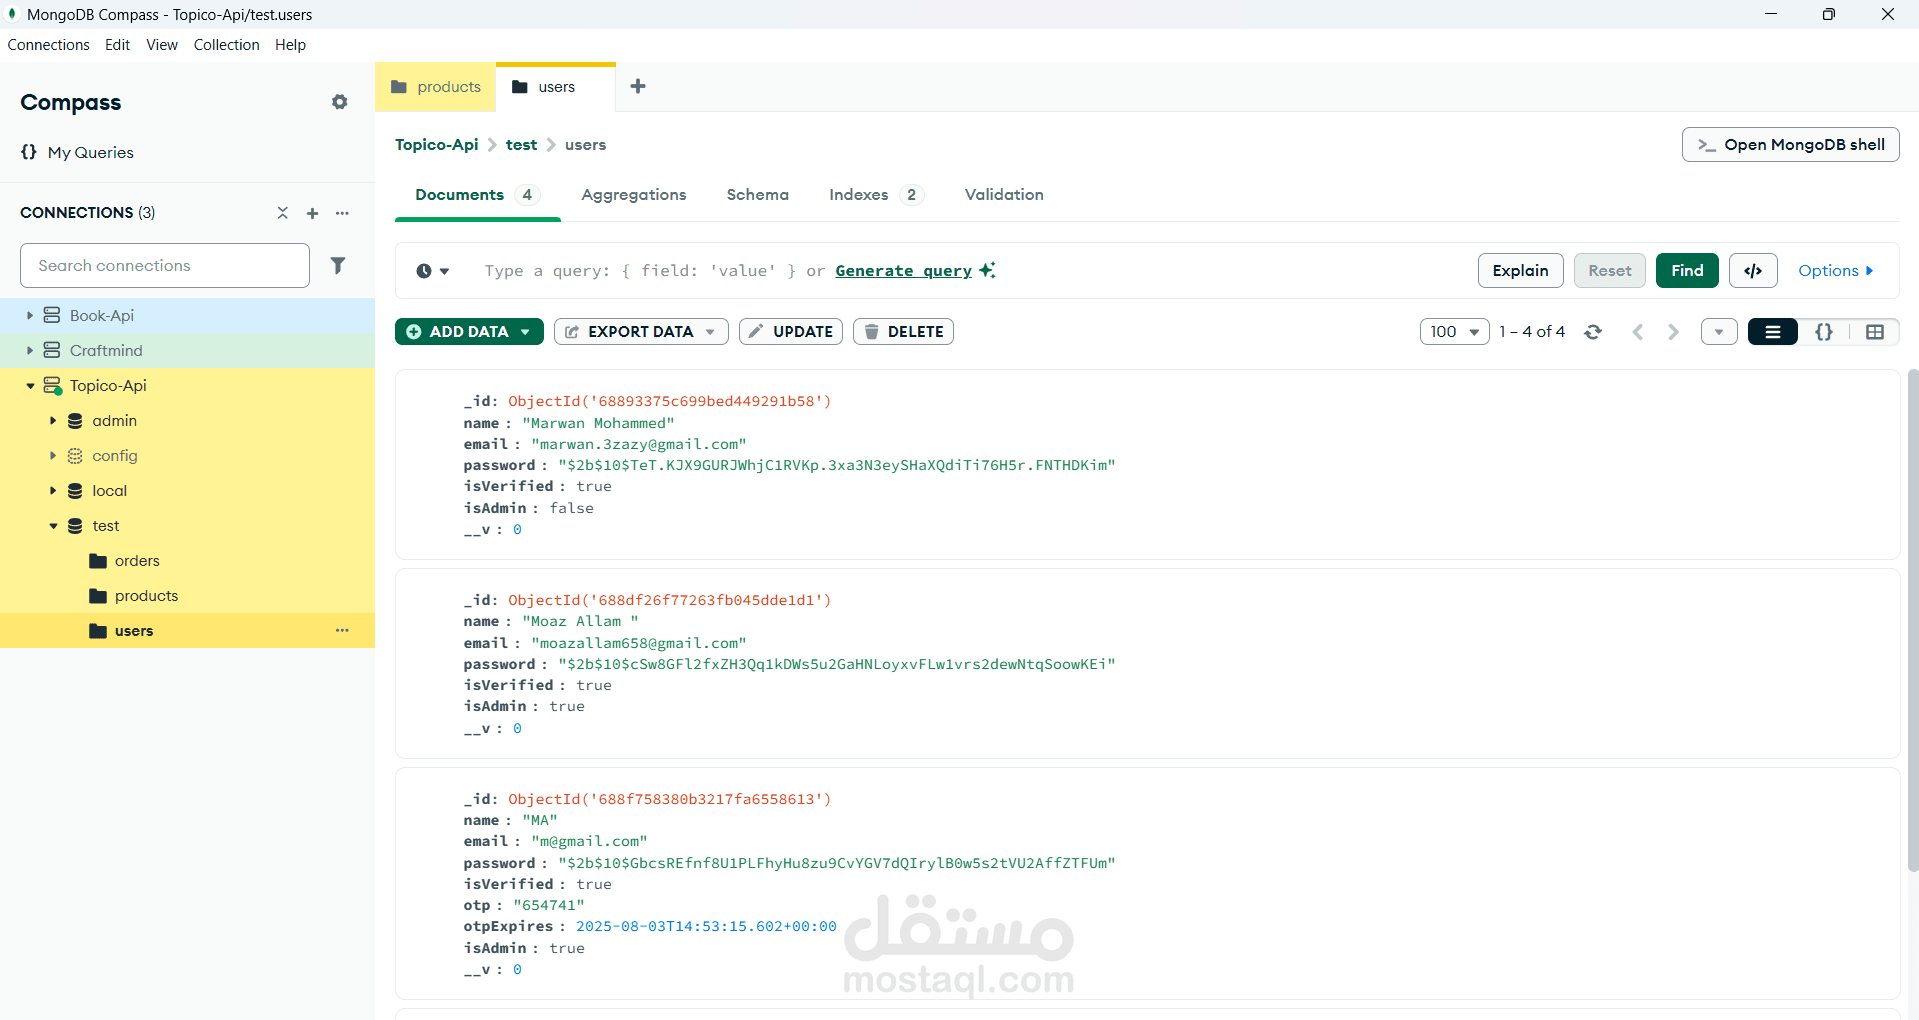Click Topico-Api breadcrumb link
The image size is (1919, 1020).
[437, 145]
